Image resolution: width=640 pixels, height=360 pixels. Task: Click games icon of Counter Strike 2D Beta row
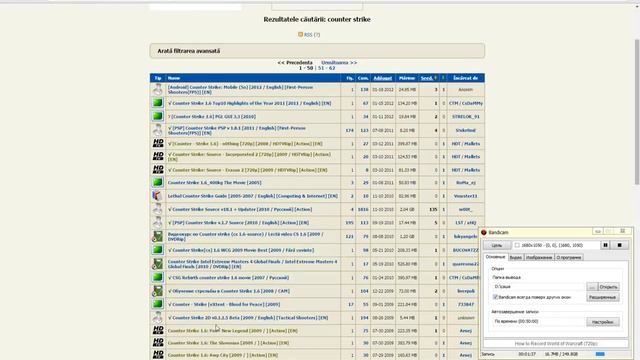pyautogui.click(x=158, y=318)
